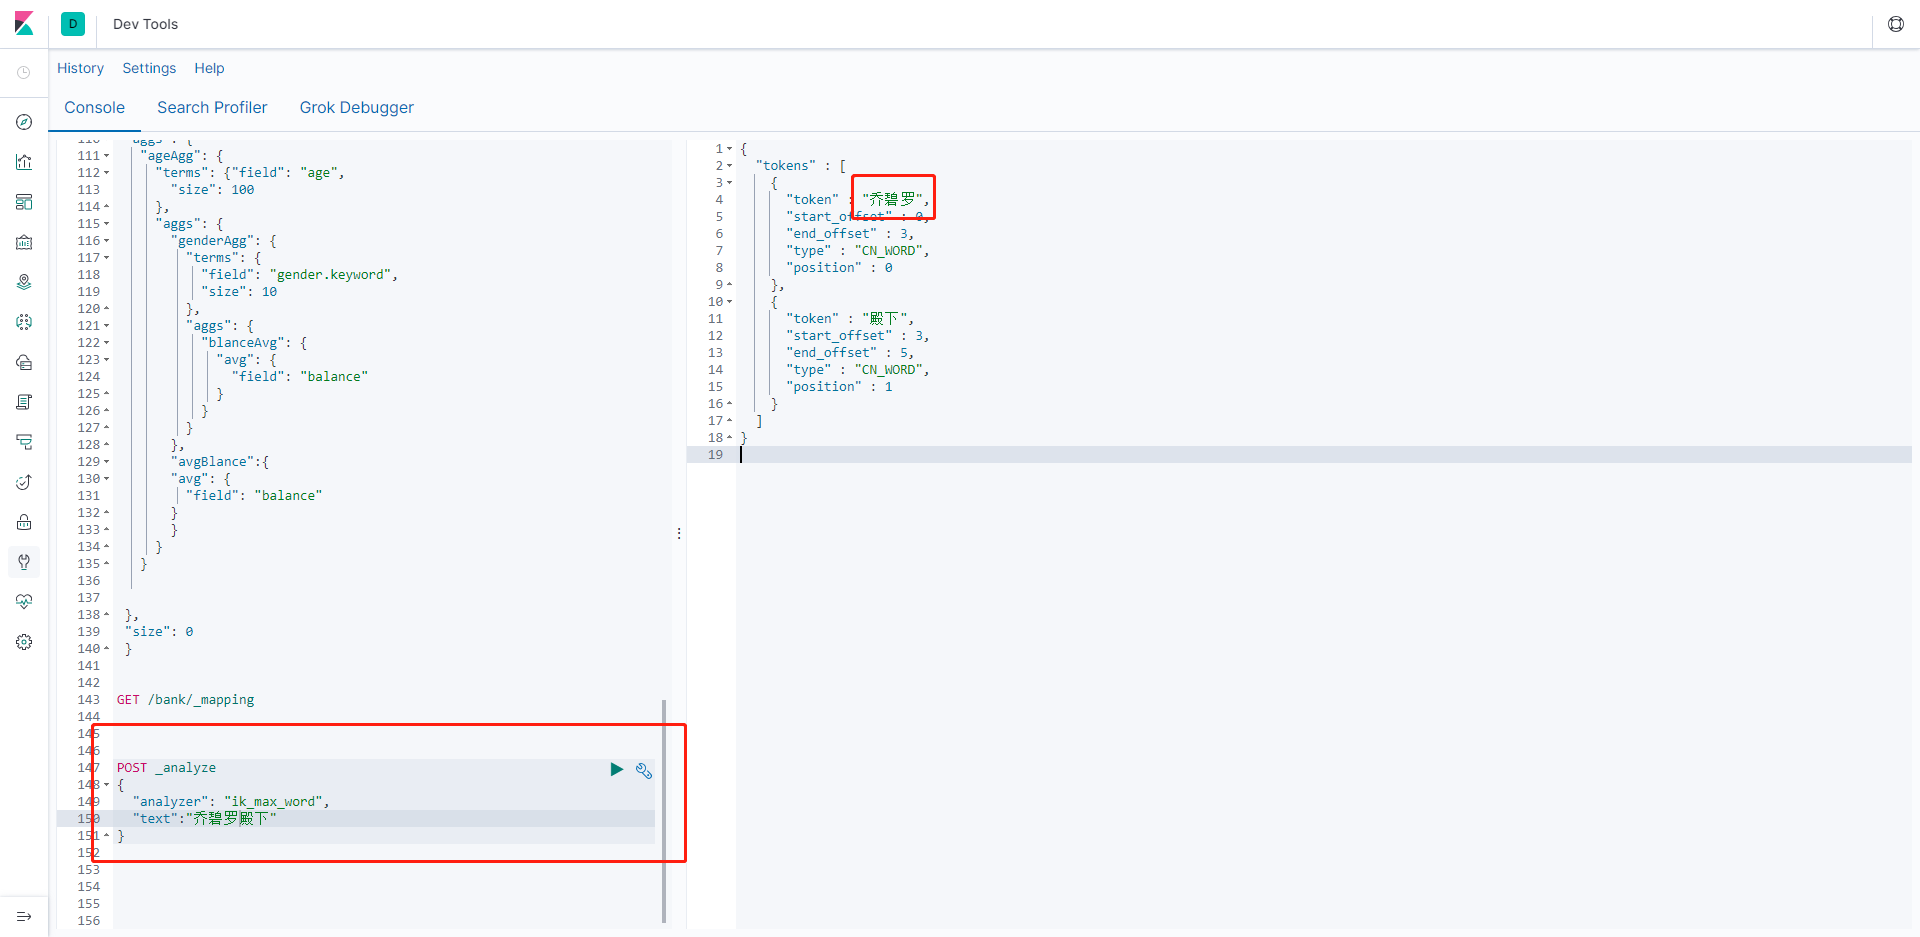Go to Discover compass icon
This screenshot has height=937, width=1920.
click(x=24, y=122)
